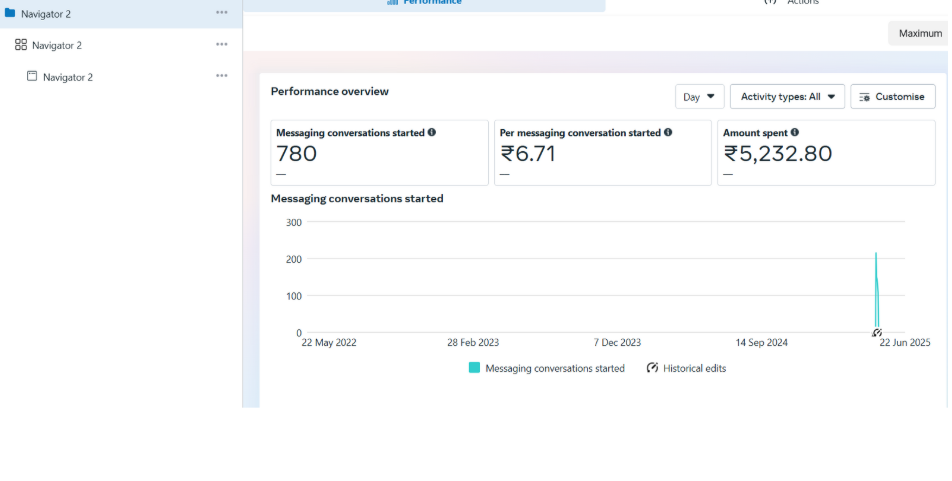Click the Customise button
952x481 pixels.
[x=892, y=97]
